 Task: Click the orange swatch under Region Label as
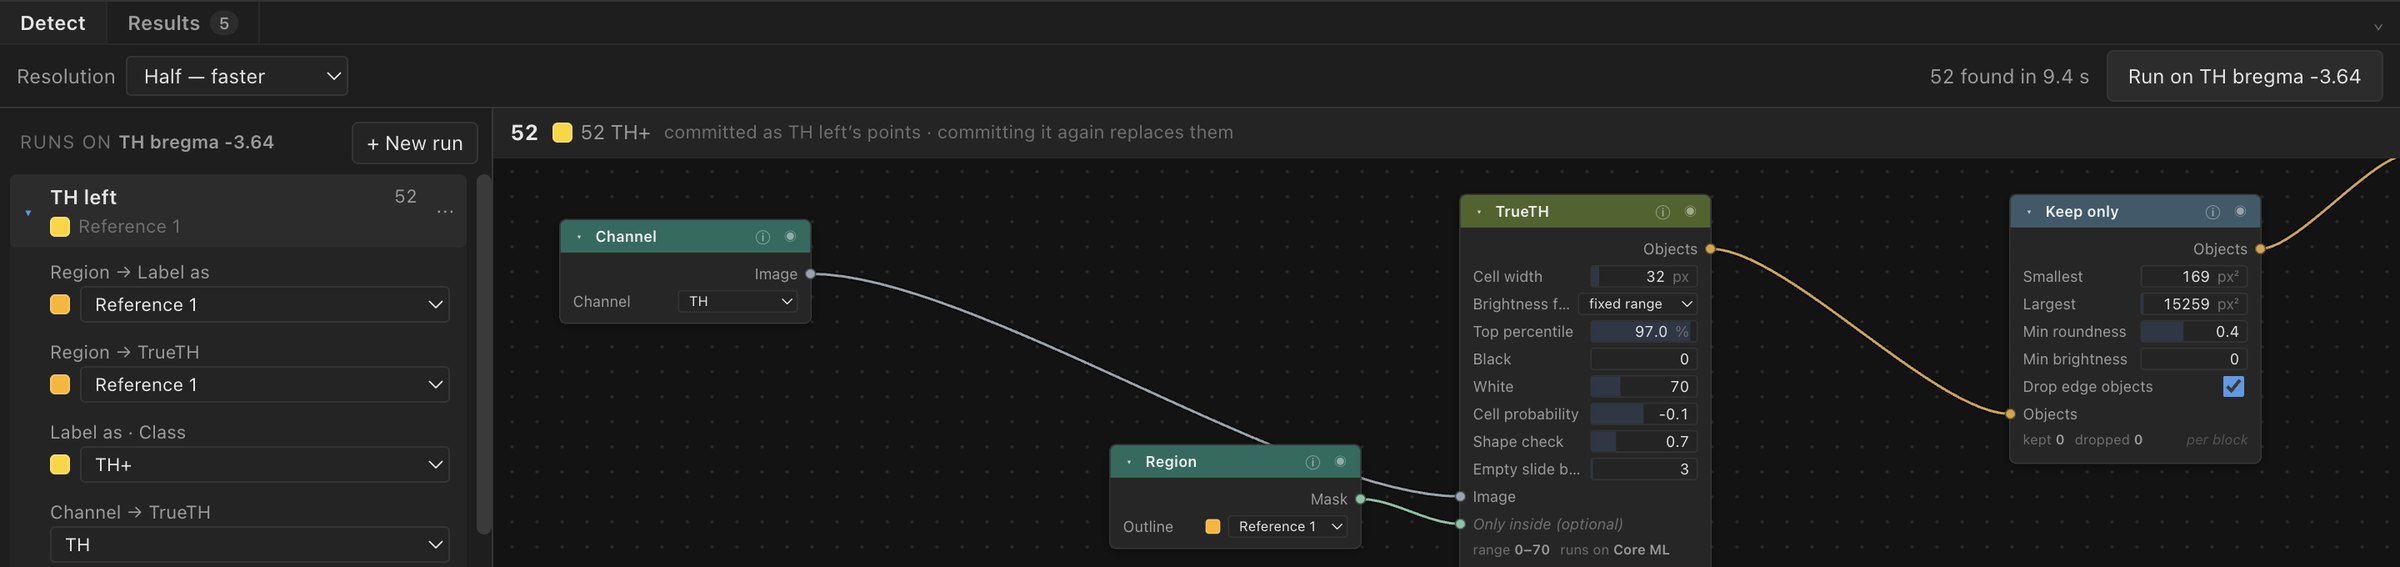coord(60,304)
